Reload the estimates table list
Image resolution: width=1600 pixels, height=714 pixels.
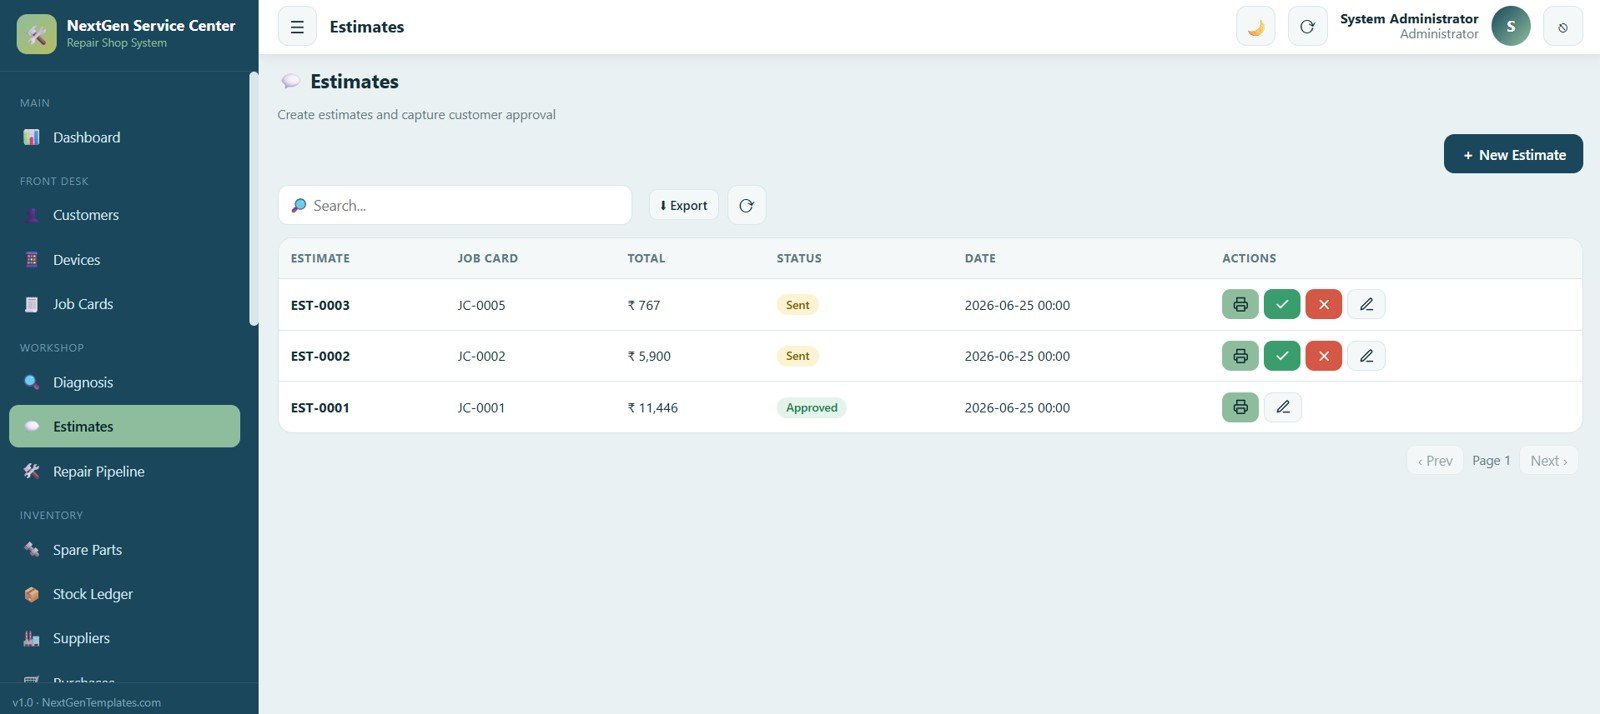(x=746, y=205)
